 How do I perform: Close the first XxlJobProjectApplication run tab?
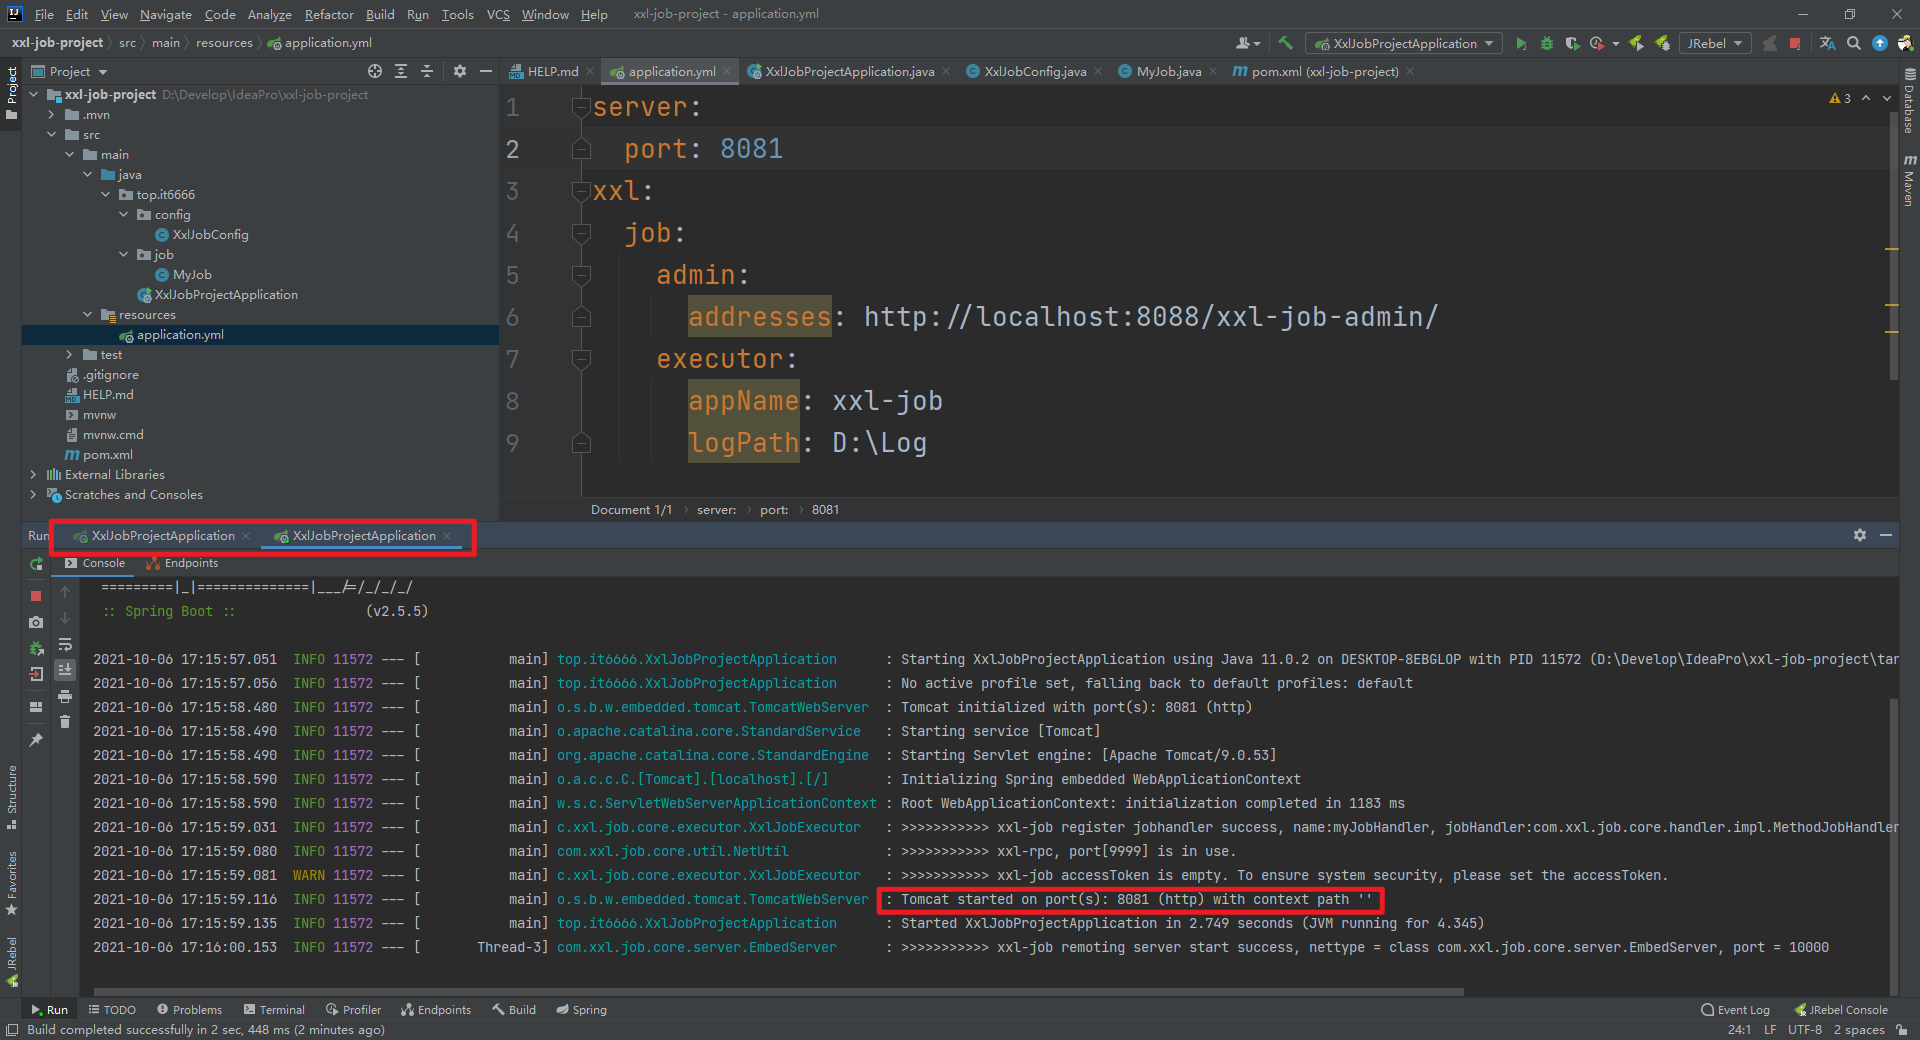coord(246,536)
